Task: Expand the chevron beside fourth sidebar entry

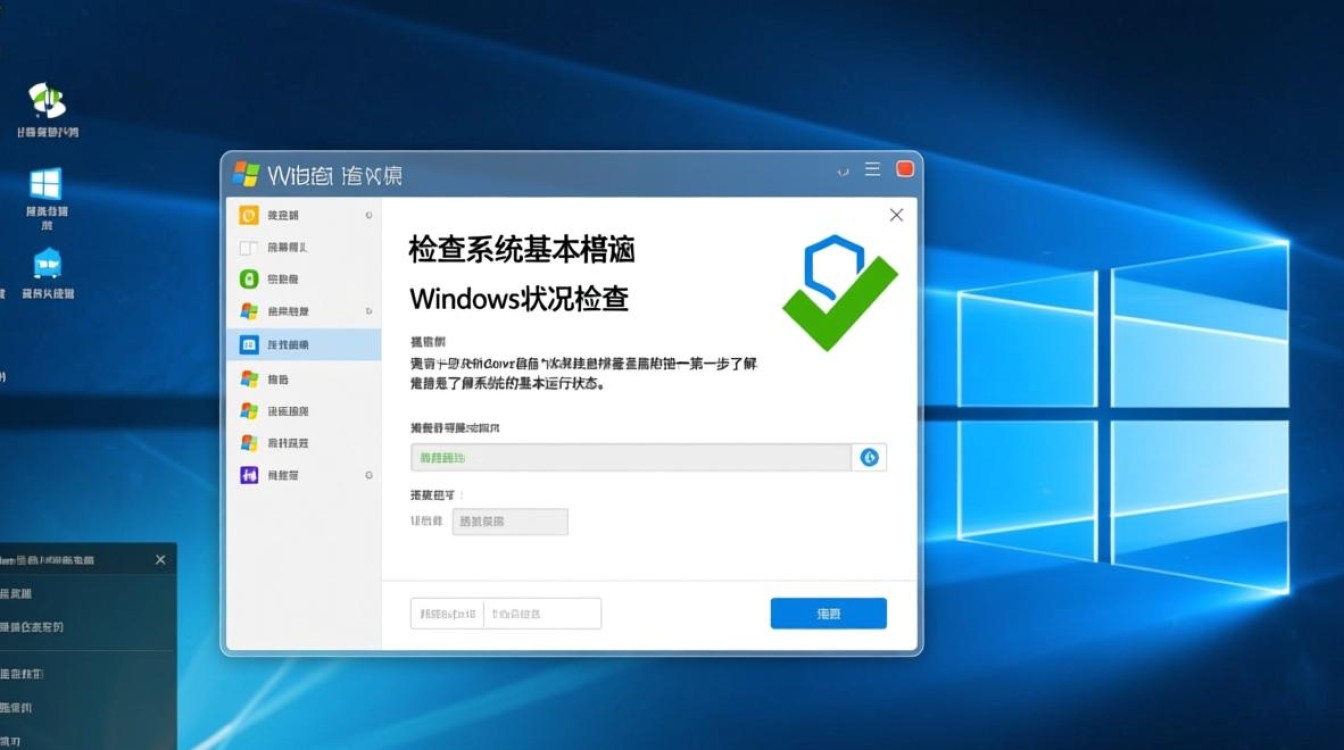Action: click(x=370, y=310)
